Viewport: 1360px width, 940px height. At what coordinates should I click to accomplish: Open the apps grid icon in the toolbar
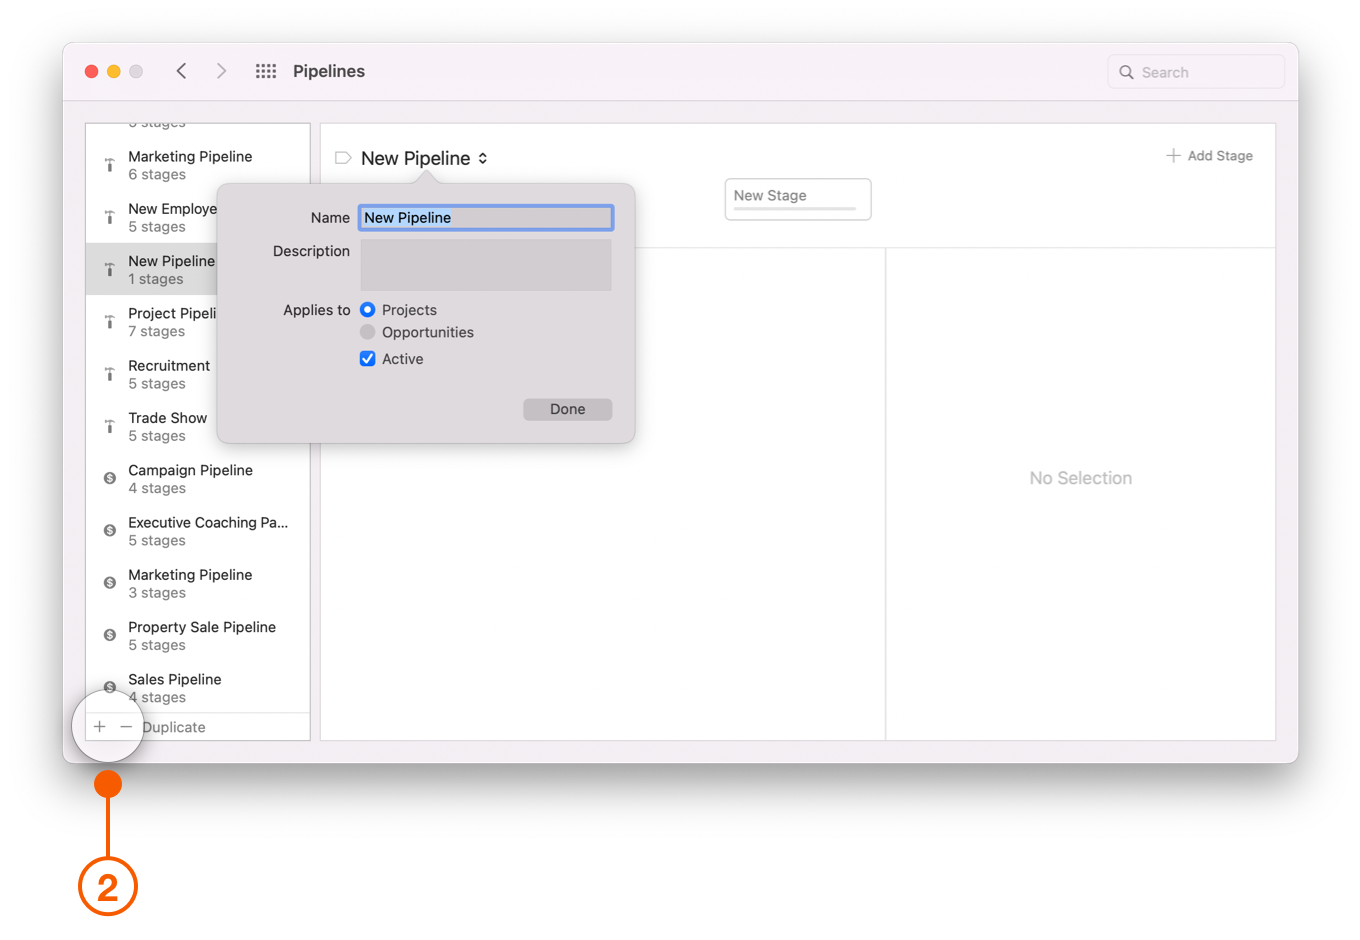coord(265,71)
